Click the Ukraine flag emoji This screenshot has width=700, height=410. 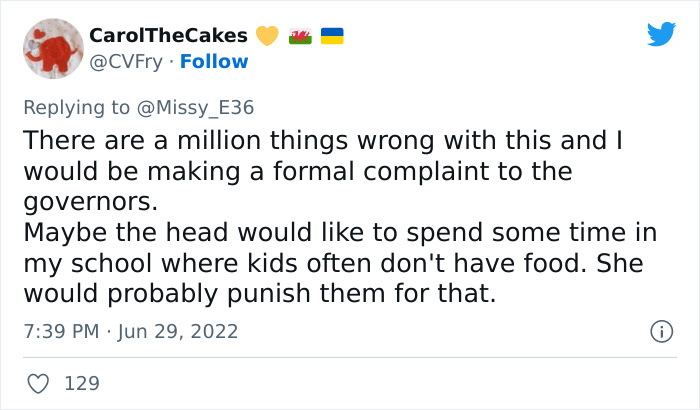point(332,36)
